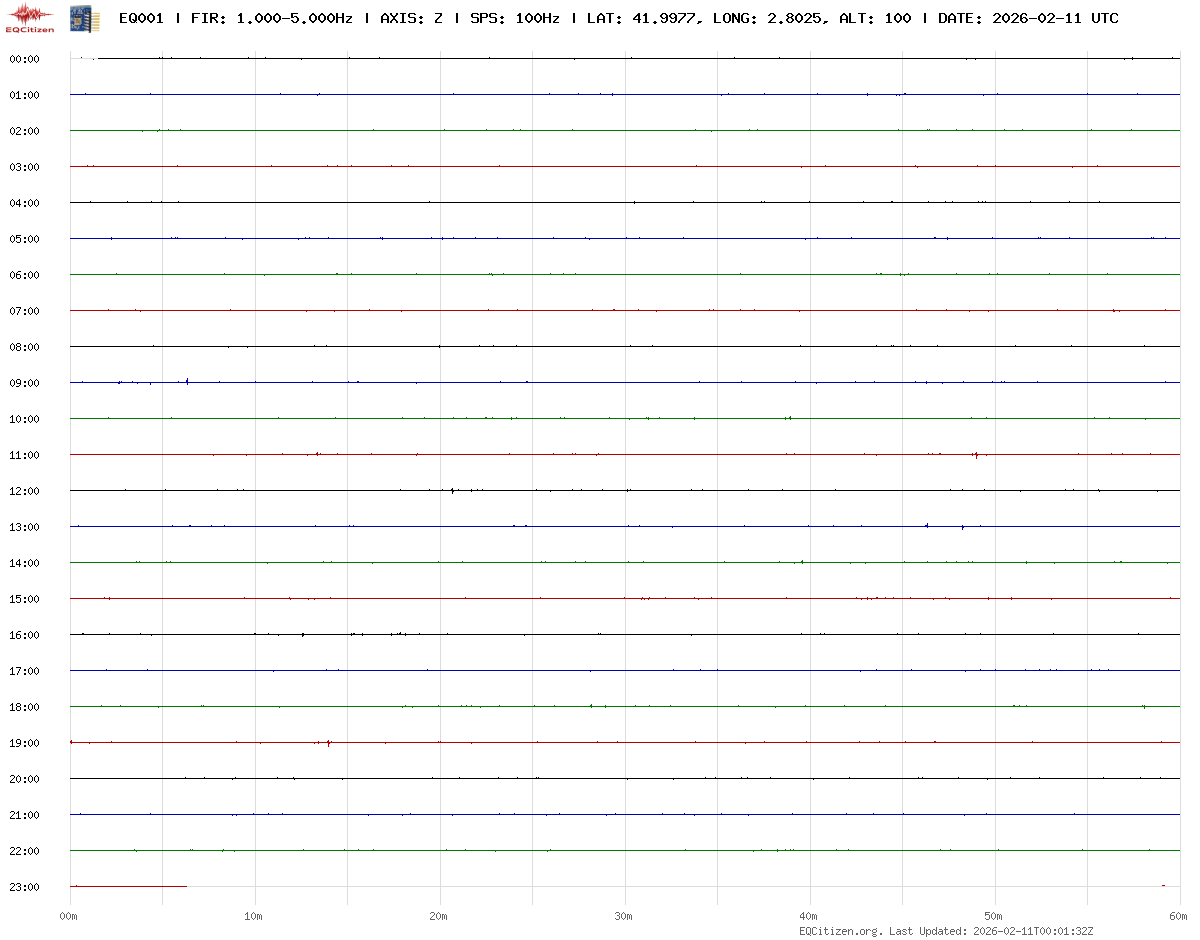
Task: Click the spike on the 19:00 red trace
Action: pos(329,743)
